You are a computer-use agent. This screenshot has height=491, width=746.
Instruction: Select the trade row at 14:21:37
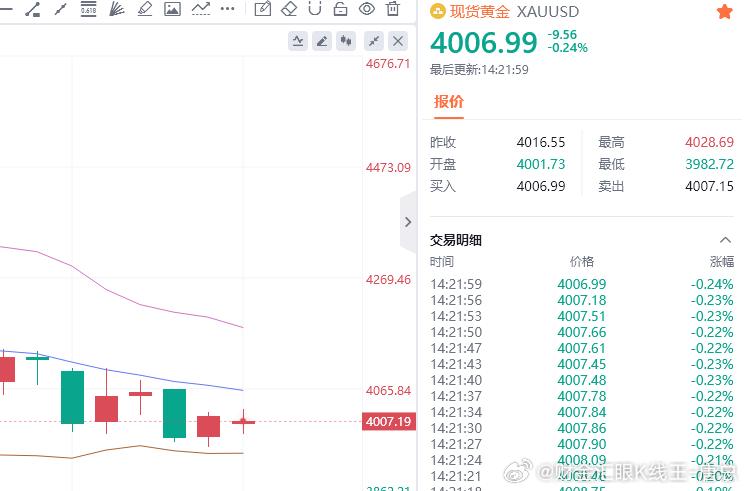[581, 396]
